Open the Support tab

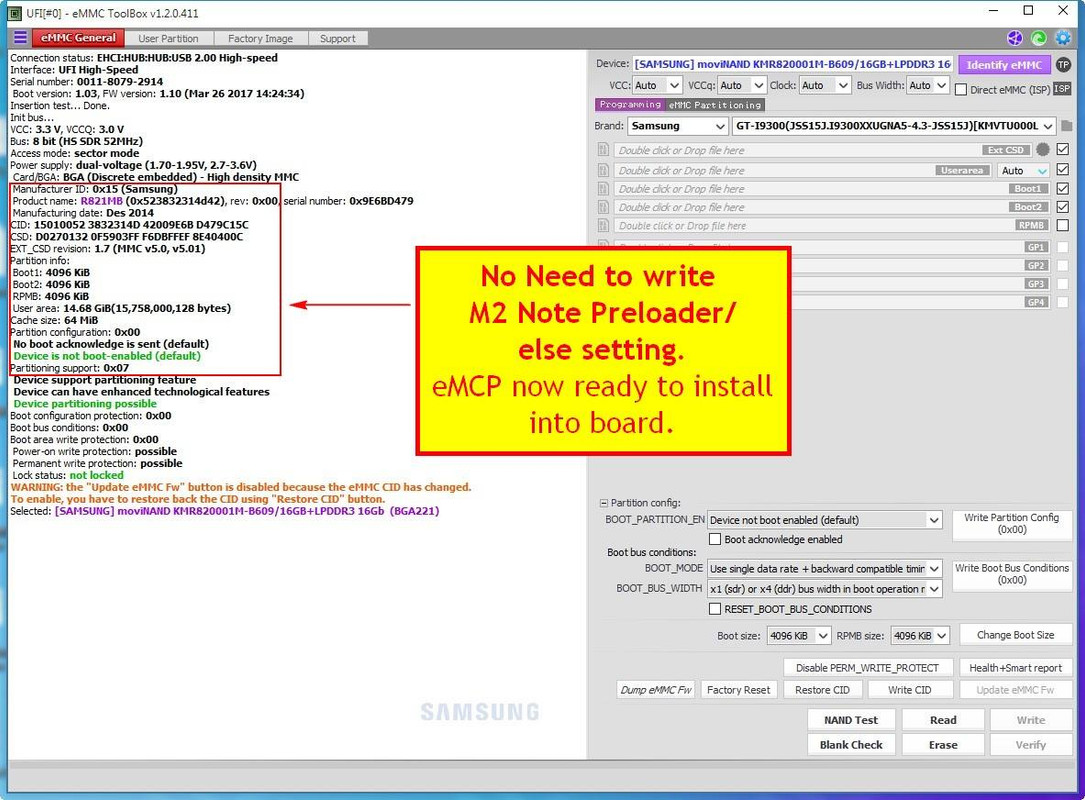338,39
